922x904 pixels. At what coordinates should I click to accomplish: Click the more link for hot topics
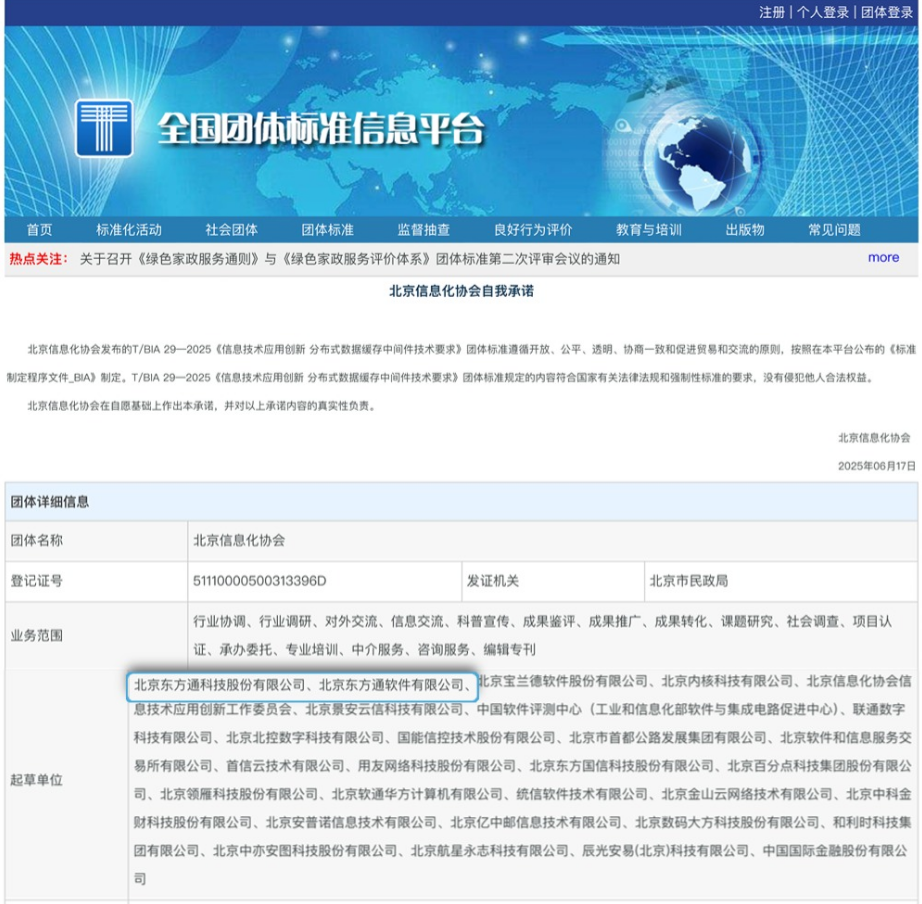[x=883, y=258]
